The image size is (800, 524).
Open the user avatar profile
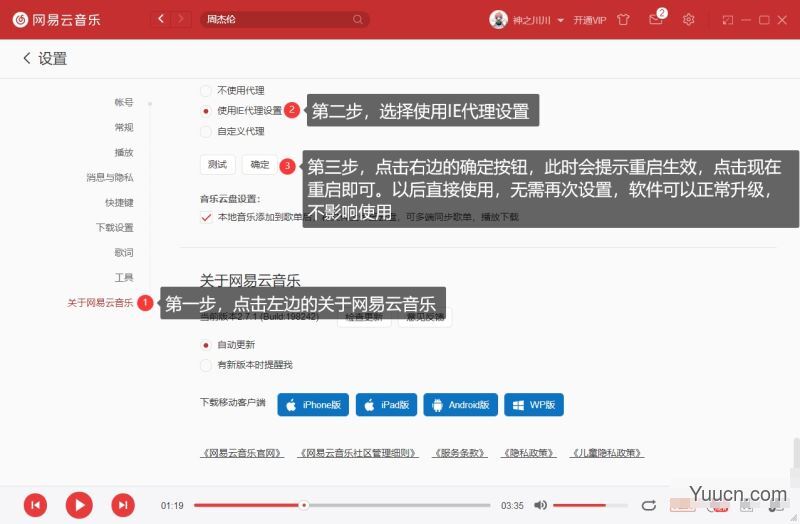(x=498, y=19)
